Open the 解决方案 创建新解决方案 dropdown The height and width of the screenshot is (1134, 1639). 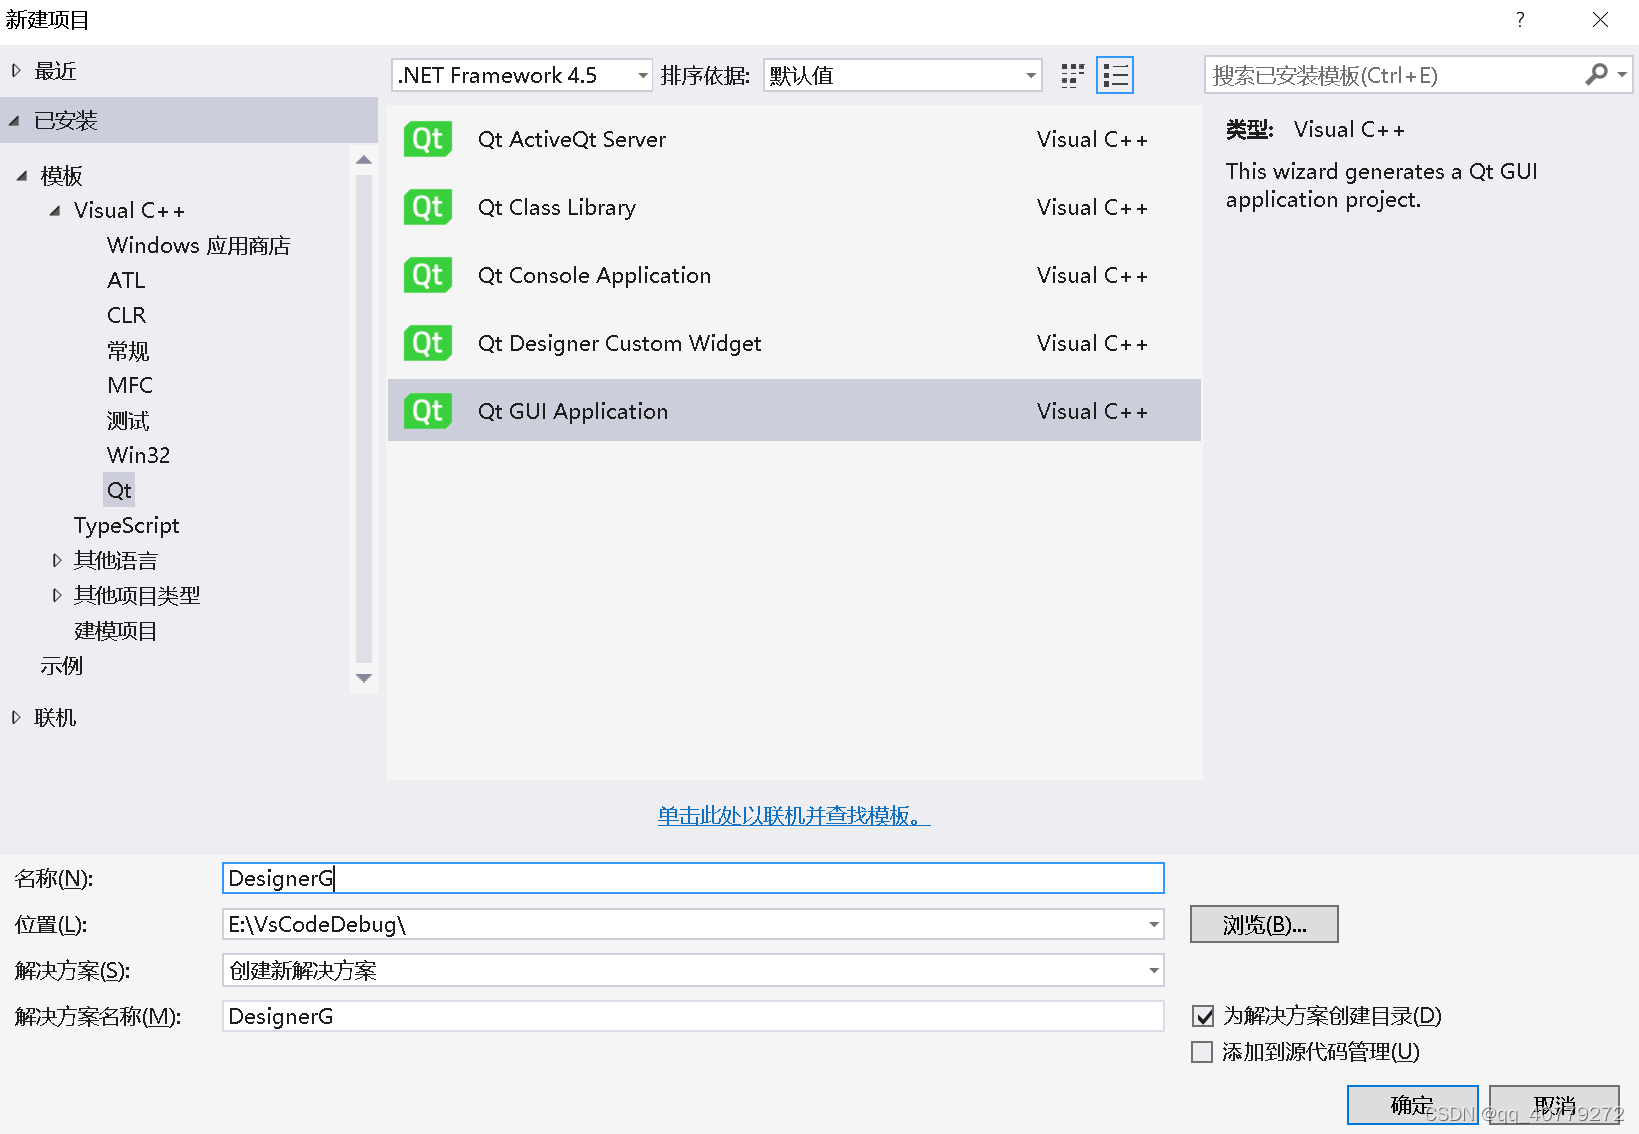[693, 970]
